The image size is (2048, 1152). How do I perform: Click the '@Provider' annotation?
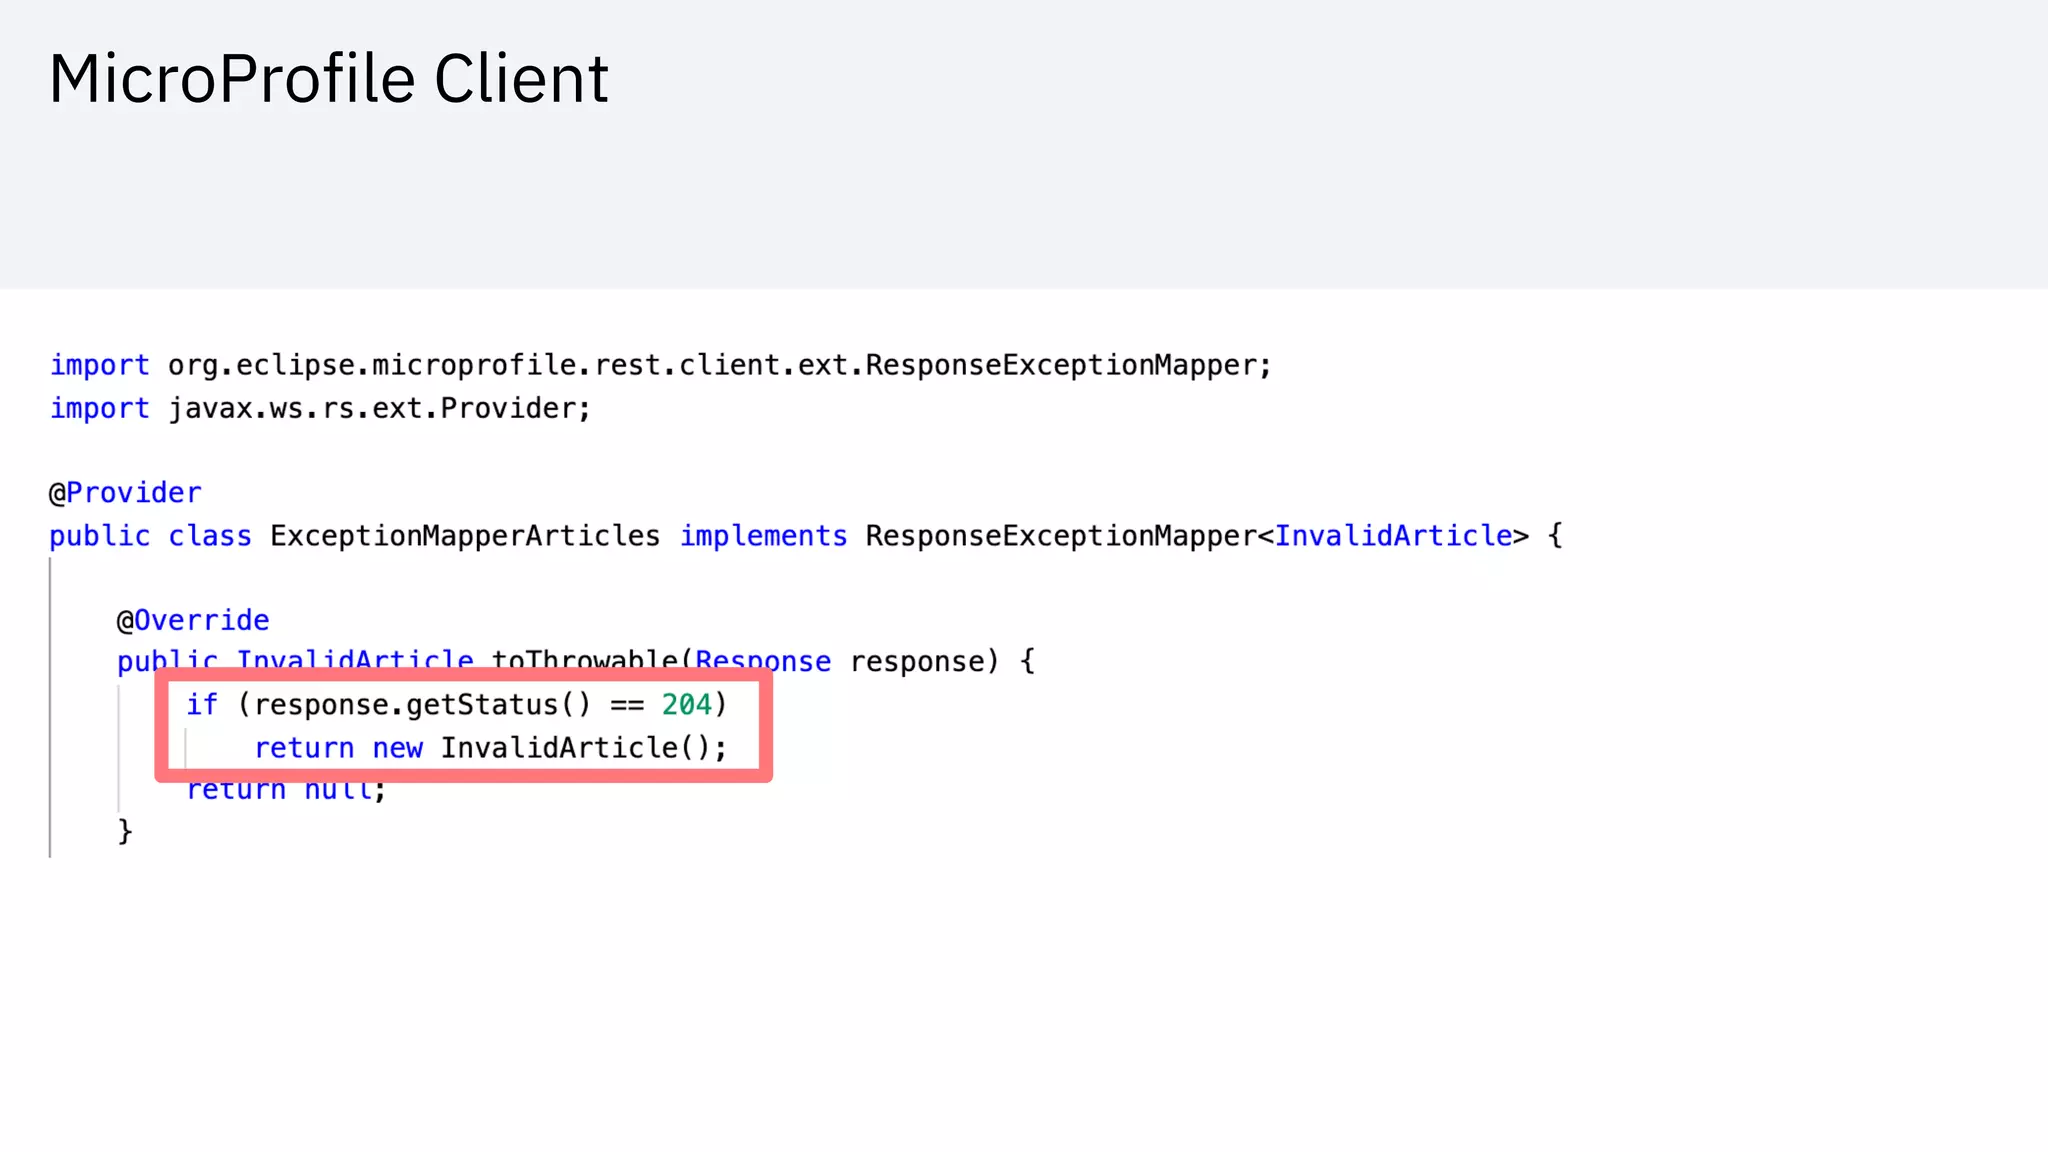tap(125, 493)
